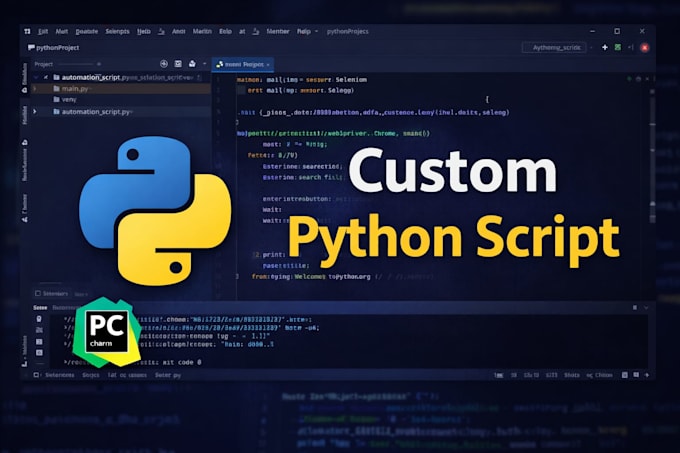Expand the arrow beside automation_script.py
Screen dimensions: 680x453
click(x=35, y=112)
